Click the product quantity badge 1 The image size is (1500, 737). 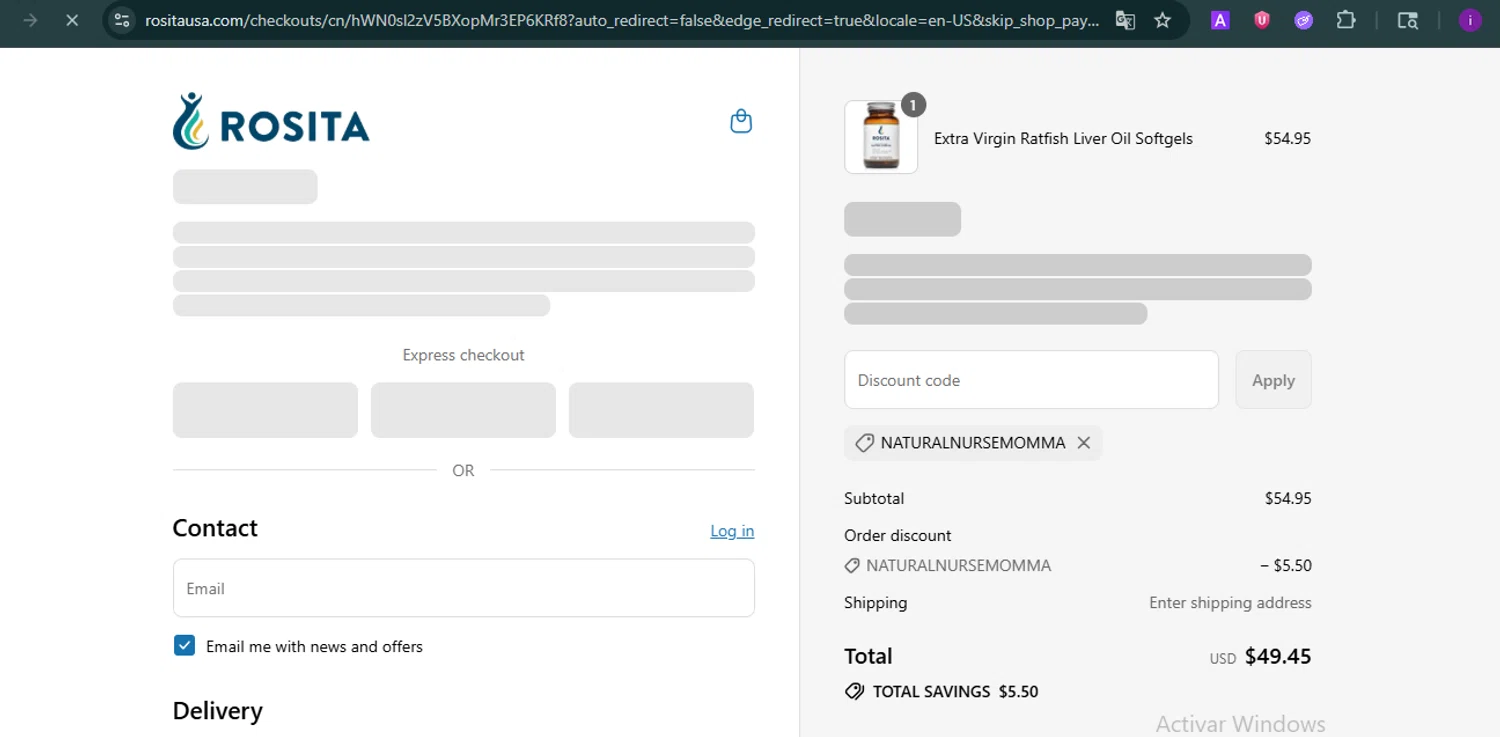913,104
